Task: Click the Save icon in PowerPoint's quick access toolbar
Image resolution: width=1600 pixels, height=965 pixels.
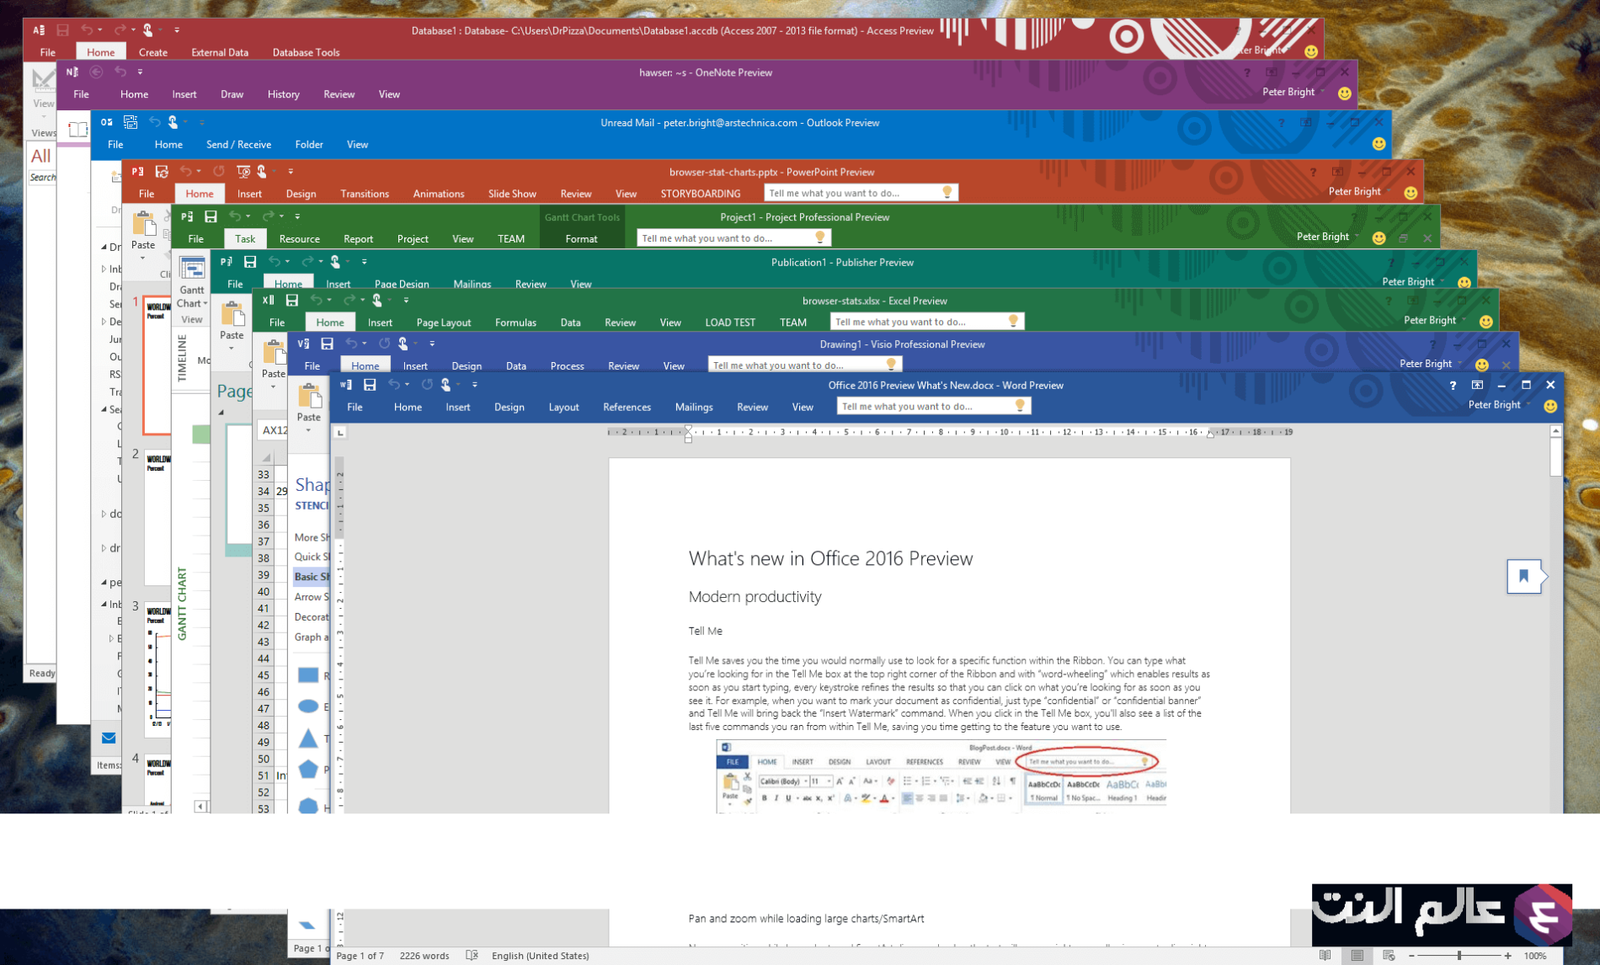Action: pyautogui.click(x=162, y=172)
